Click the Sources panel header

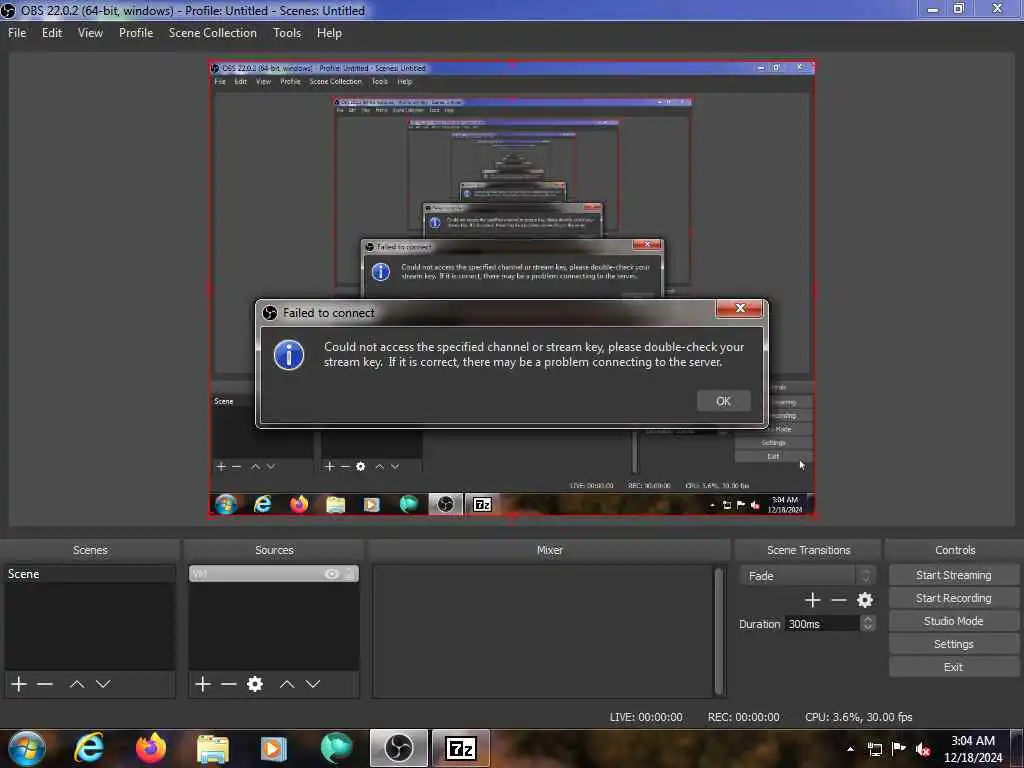coord(274,550)
